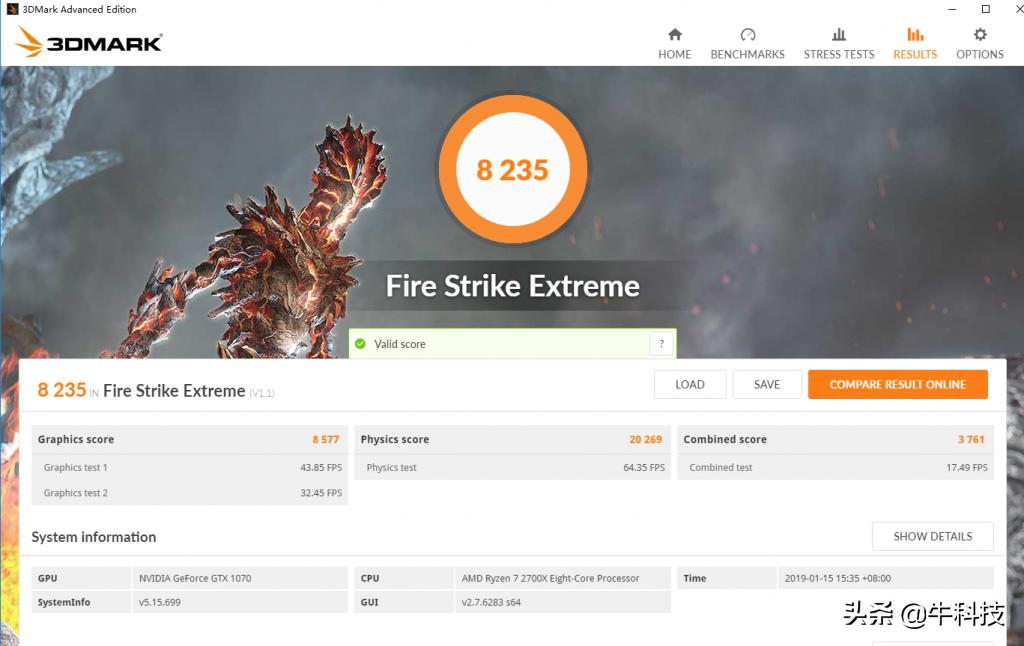
Task: Select the Benchmarks speedometer icon
Action: (x=748, y=33)
